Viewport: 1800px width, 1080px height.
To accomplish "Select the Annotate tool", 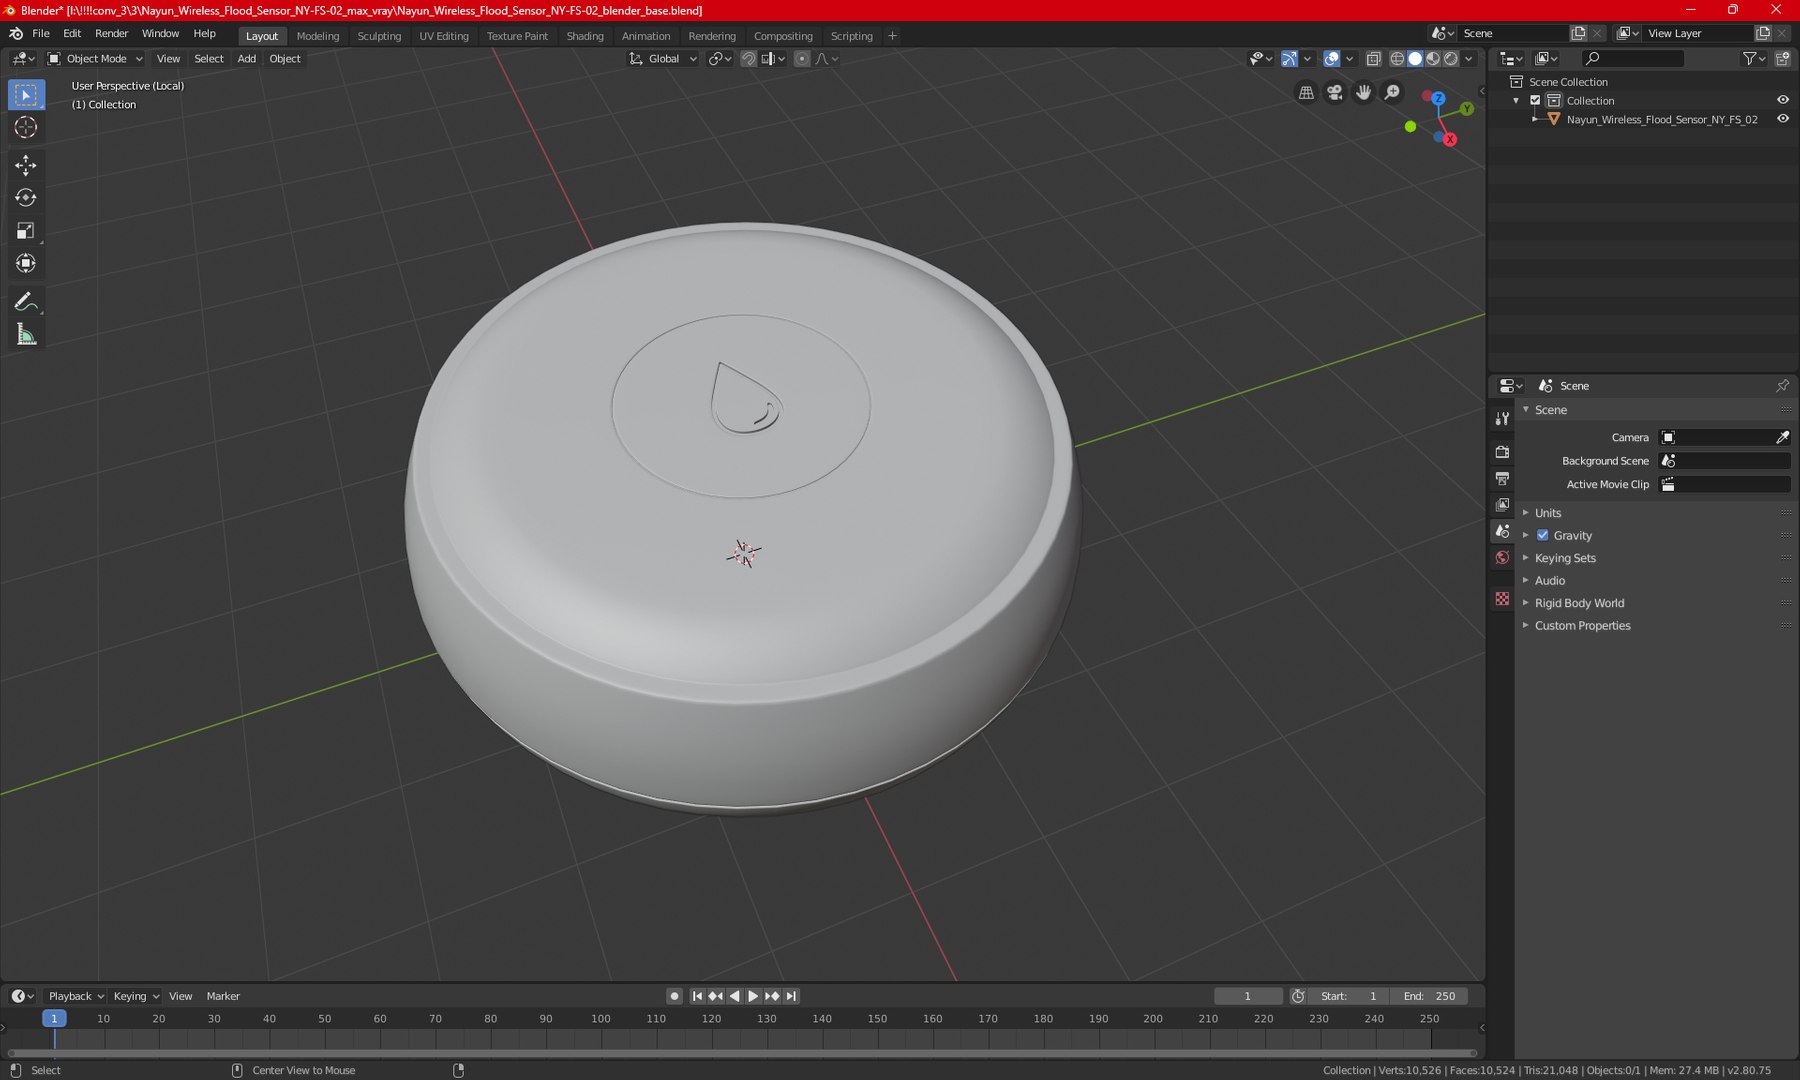I will pyautogui.click(x=26, y=302).
